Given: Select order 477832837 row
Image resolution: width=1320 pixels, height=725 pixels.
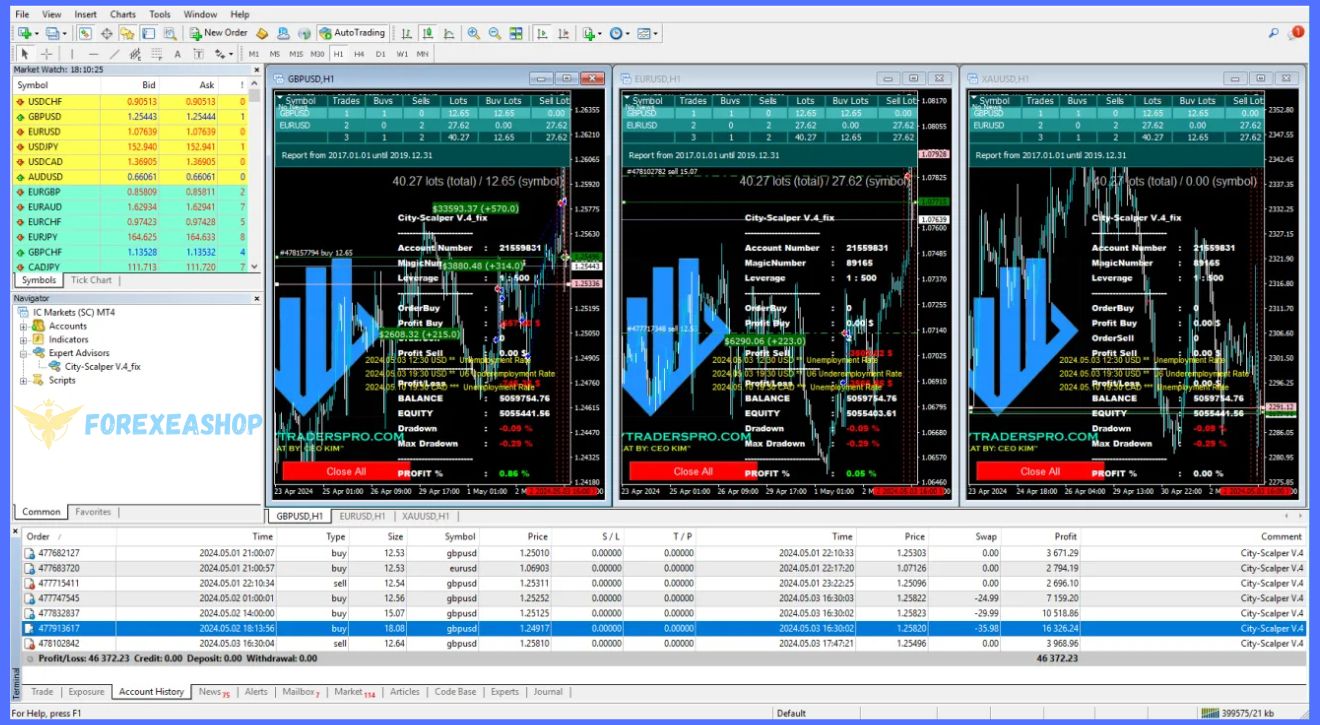Looking at the screenshot, I should coord(664,613).
